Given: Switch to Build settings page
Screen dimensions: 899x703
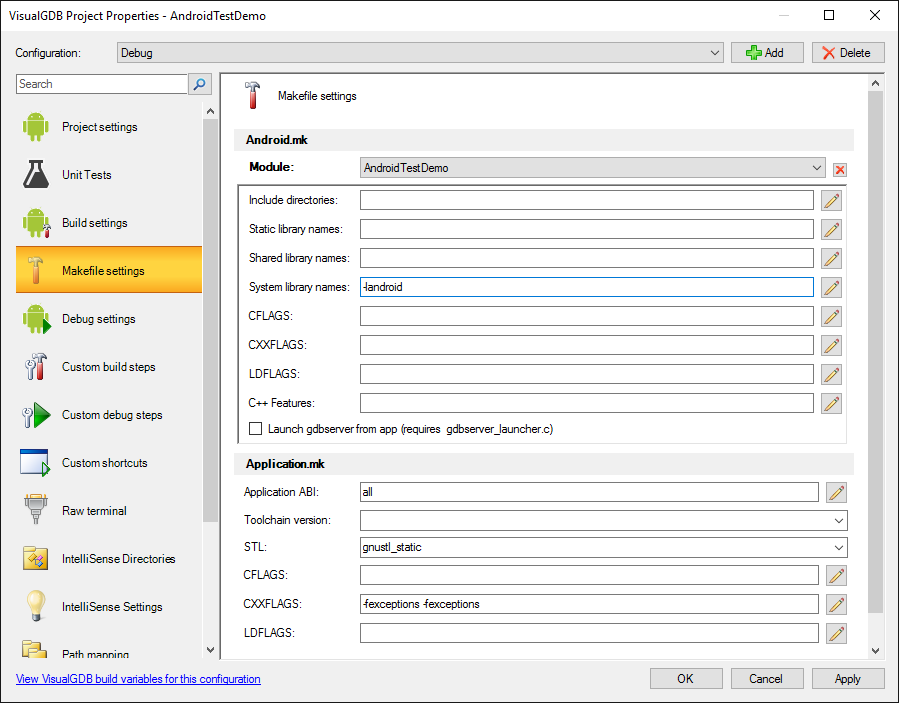Looking at the screenshot, I should [109, 222].
